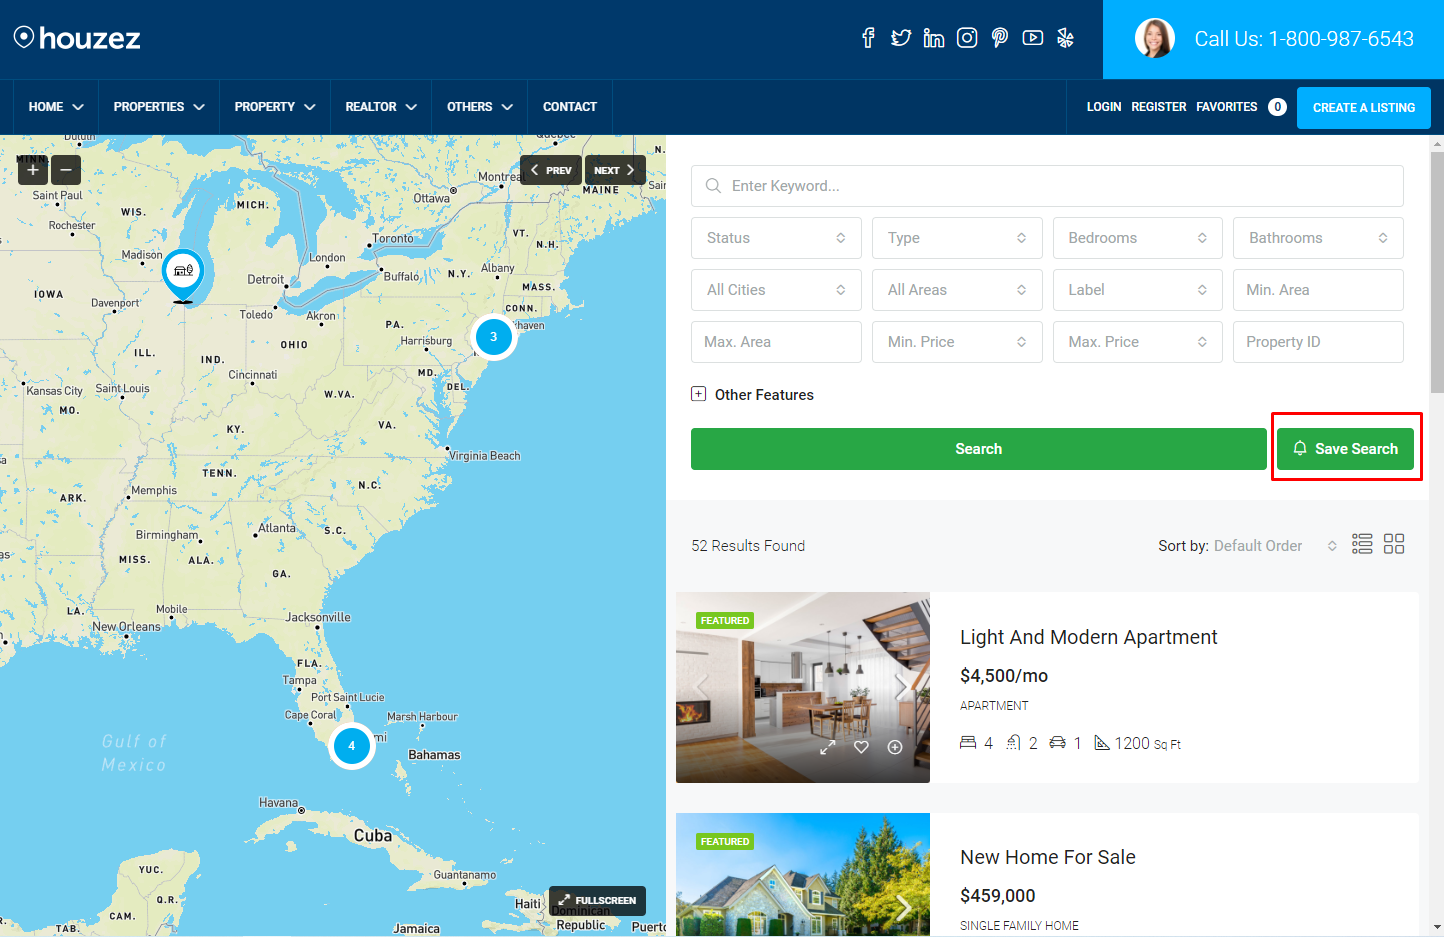Open the map cluster with 3 listings

click(x=493, y=337)
